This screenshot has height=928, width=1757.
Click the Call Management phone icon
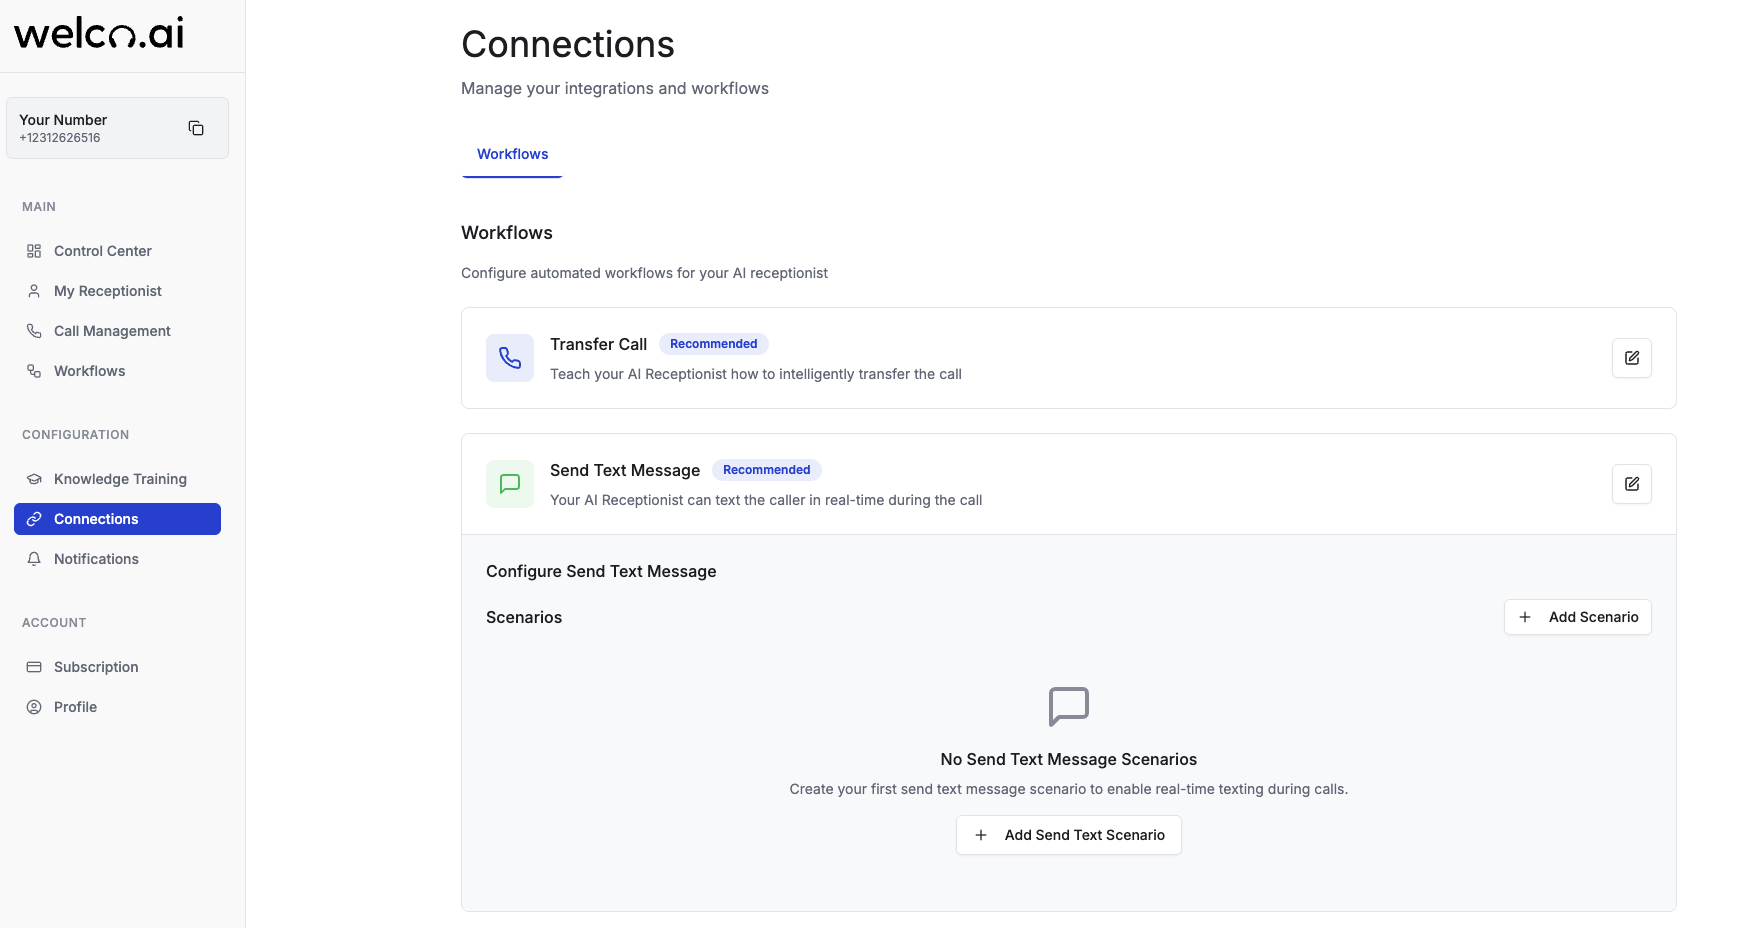[x=34, y=331]
